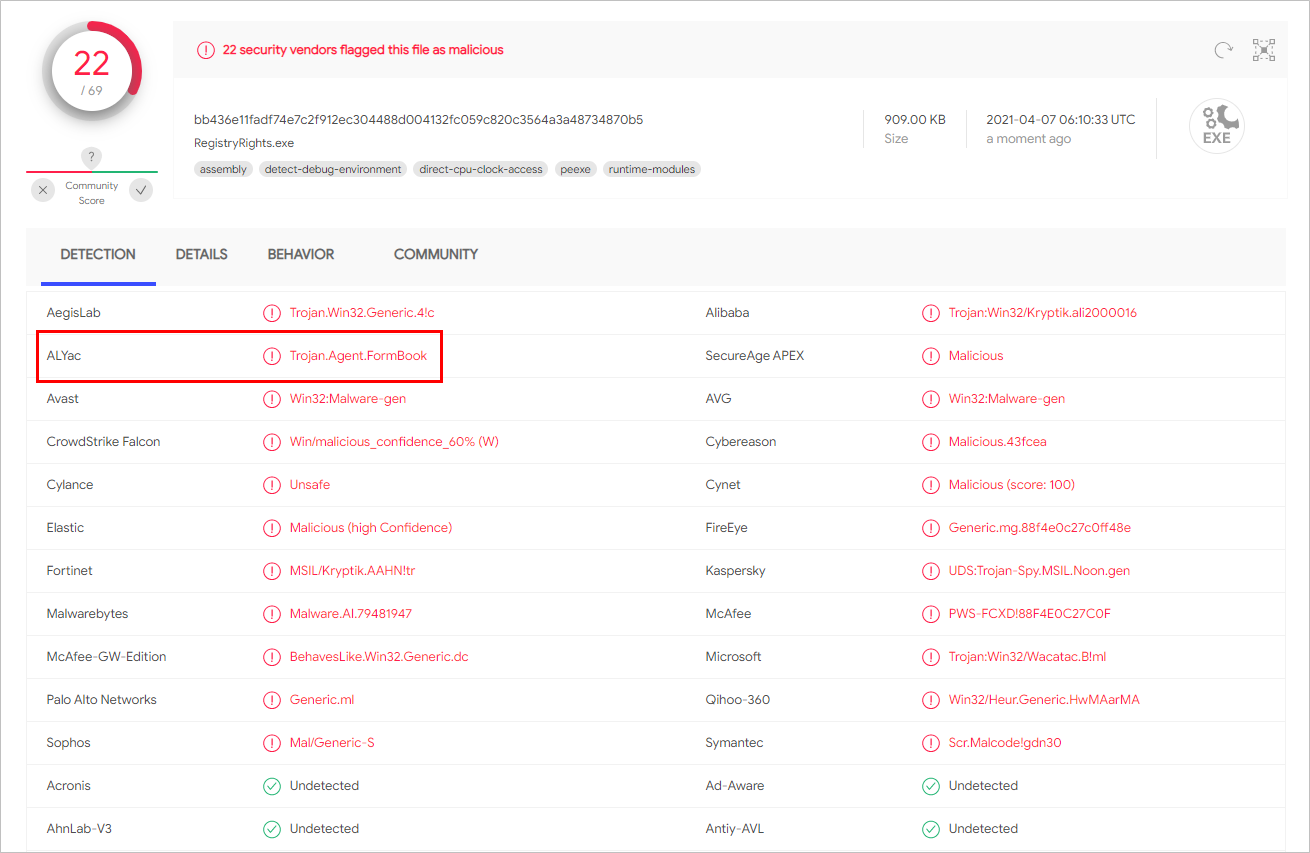Click the warning icon in Microsoft row
The image size is (1310, 853).
(x=931, y=657)
